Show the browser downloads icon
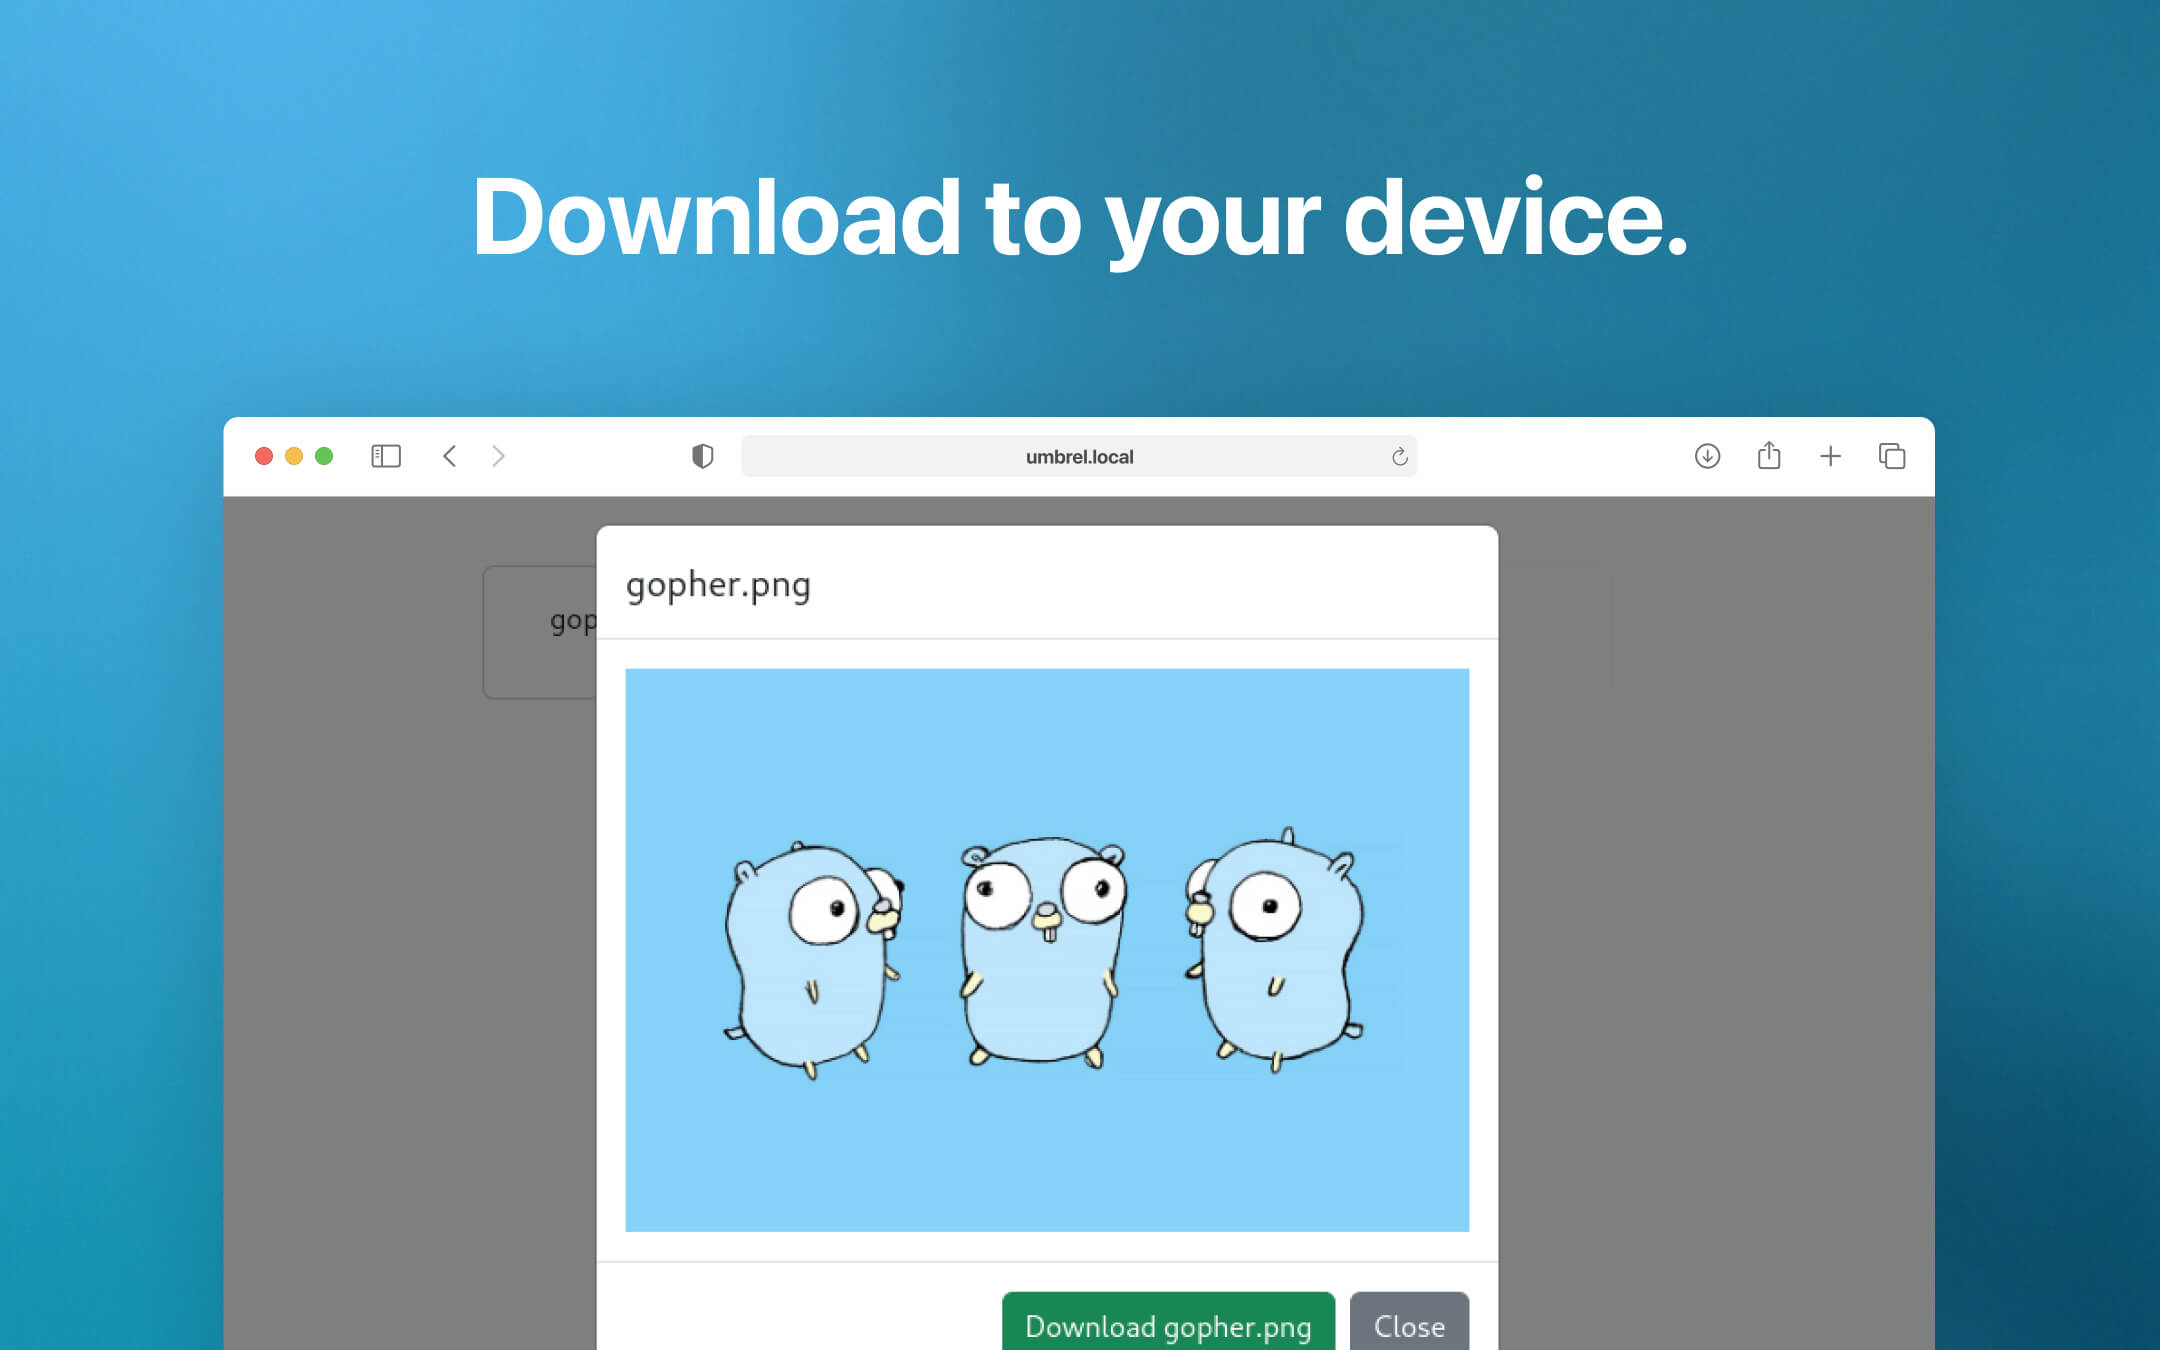Viewport: 2160px width, 1350px height. [x=1707, y=456]
